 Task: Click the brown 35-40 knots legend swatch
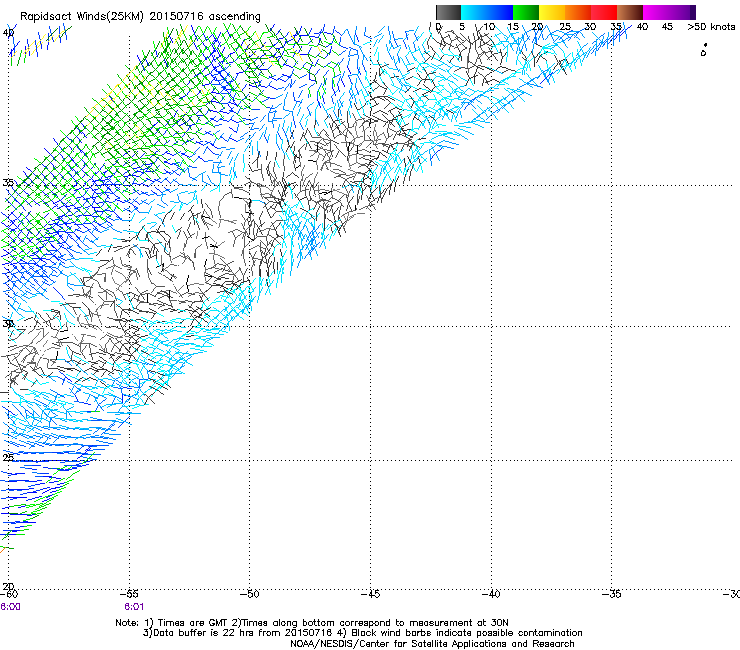coord(630,12)
